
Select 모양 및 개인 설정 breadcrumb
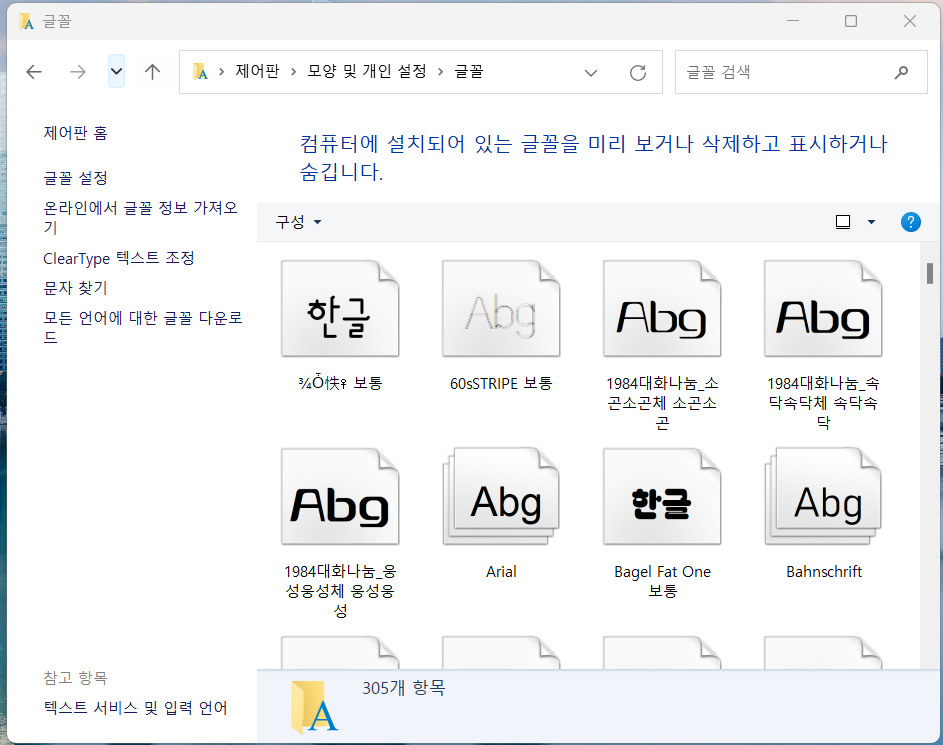pyautogui.click(x=367, y=72)
